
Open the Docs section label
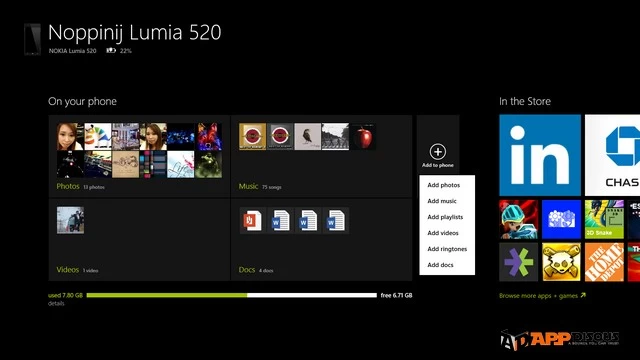pyautogui.click(x=247, y=269)
